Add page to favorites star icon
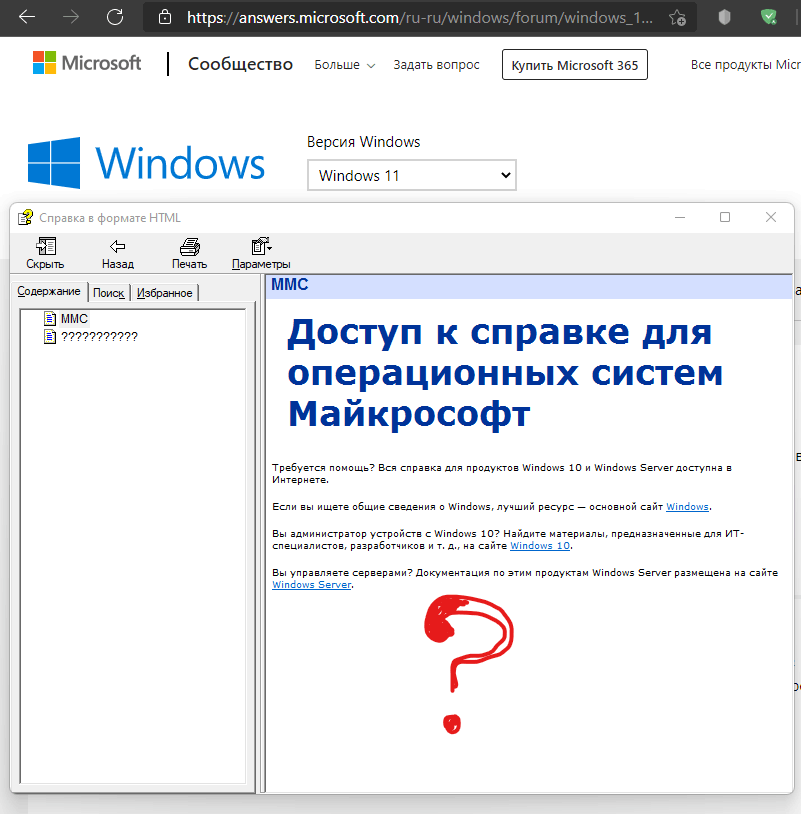Viewport: 801px width, 814px height. 677,18
